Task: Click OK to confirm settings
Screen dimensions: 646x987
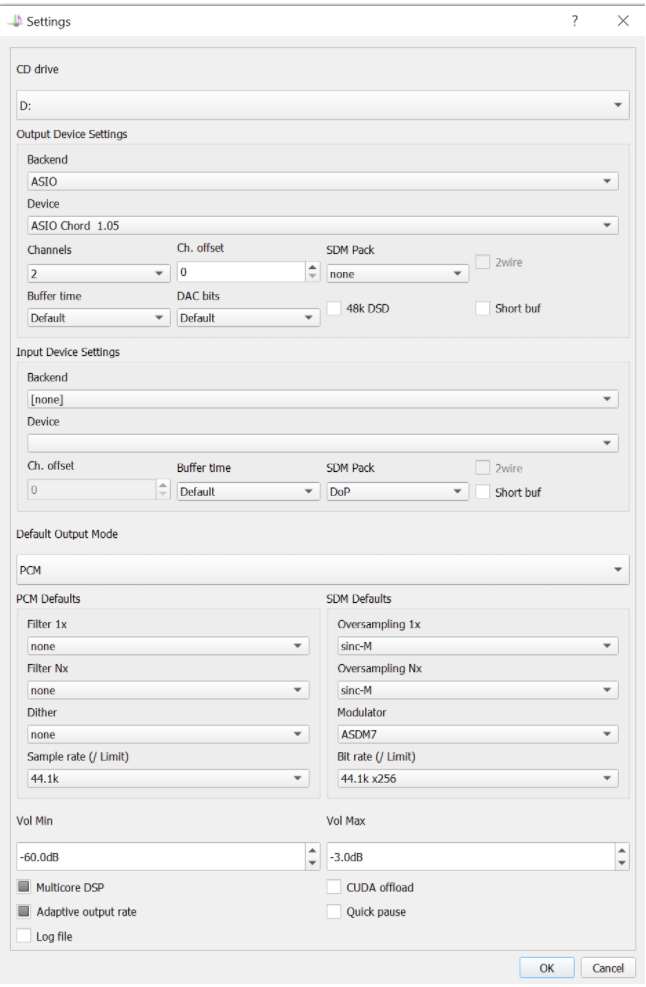Action: (x=546, y=968)
